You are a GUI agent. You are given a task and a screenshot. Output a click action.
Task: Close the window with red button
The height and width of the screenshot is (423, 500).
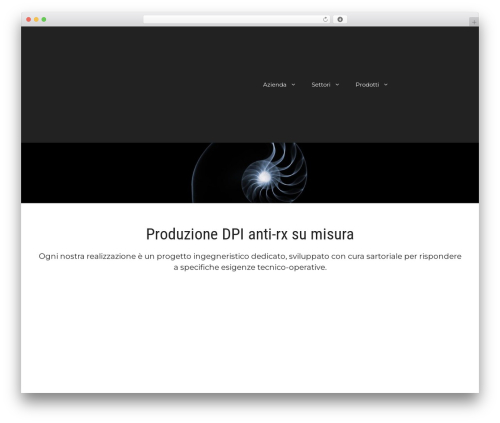29,19
